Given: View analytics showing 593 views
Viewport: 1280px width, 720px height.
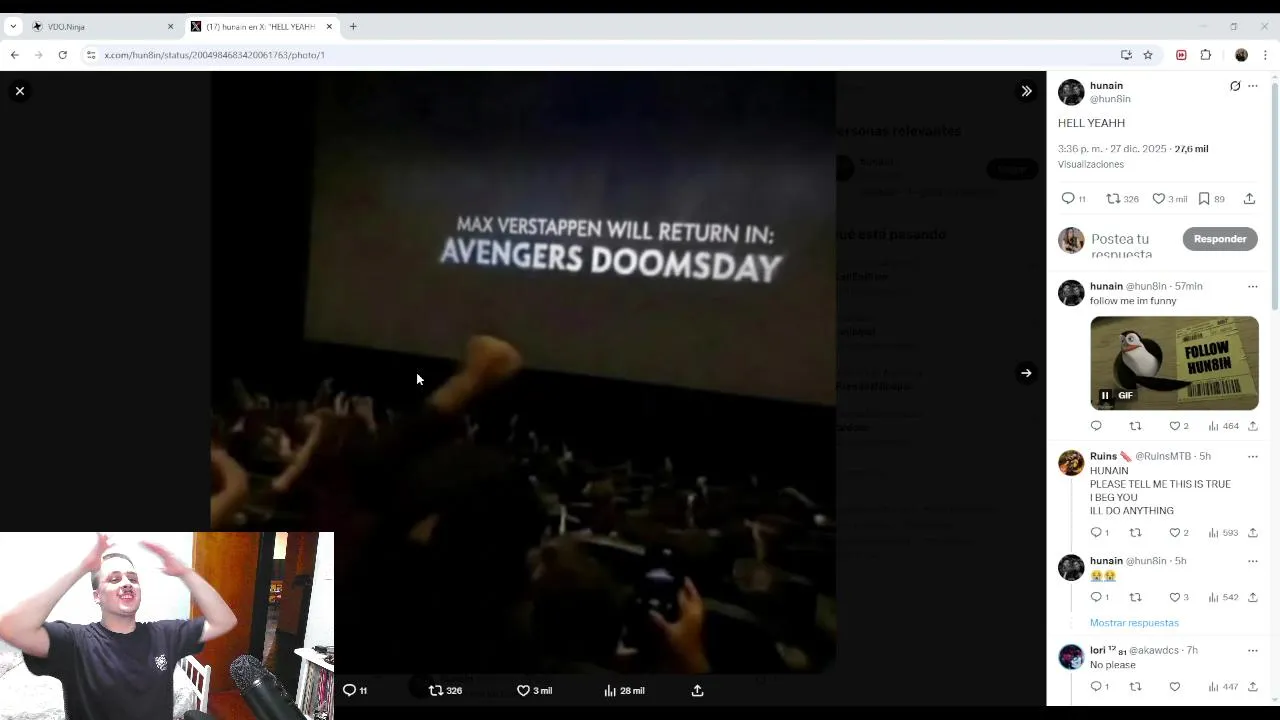Looking at the screenshot, I should 1223,533.
